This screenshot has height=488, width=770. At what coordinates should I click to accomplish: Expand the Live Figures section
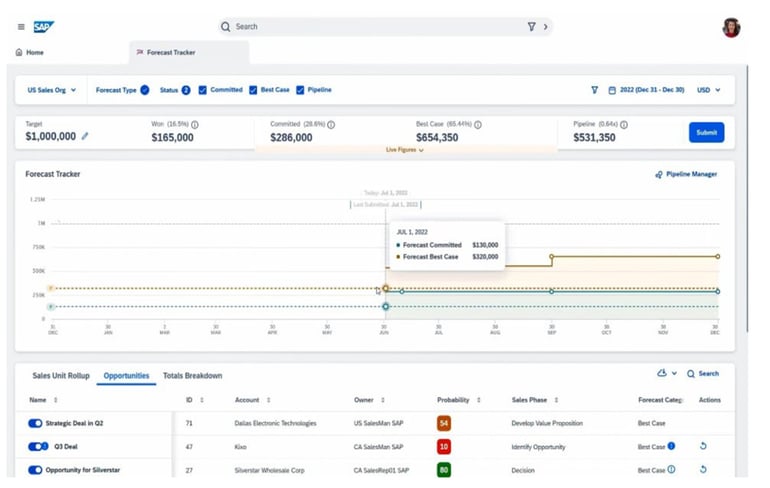405,150
